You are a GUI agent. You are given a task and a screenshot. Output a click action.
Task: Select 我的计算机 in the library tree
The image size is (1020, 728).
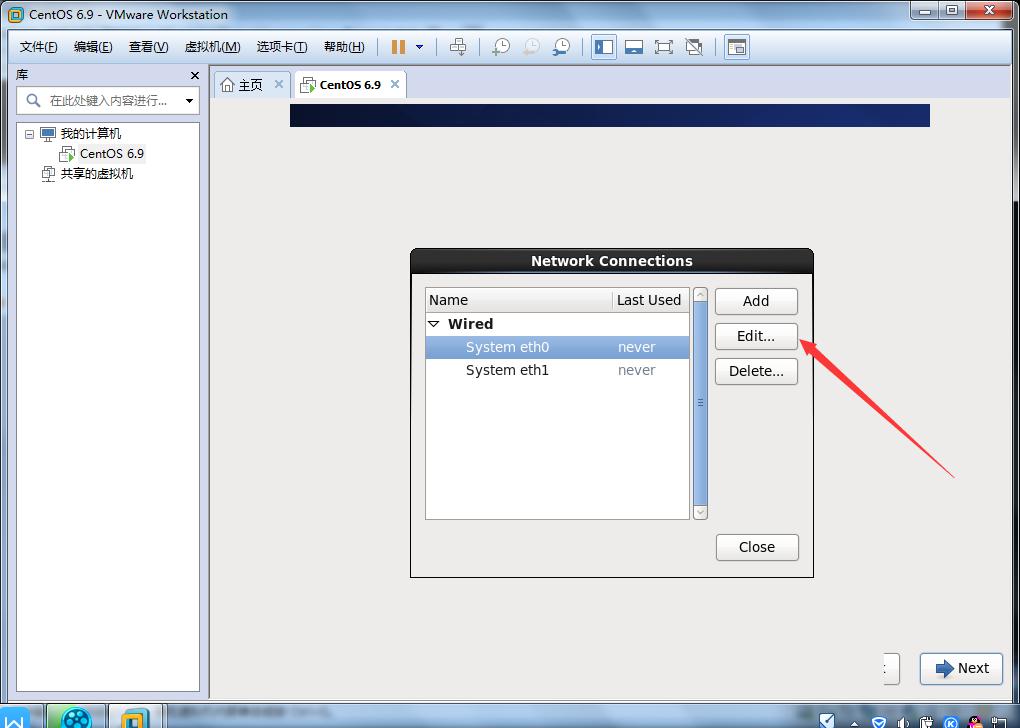click(x=90, y=134)
